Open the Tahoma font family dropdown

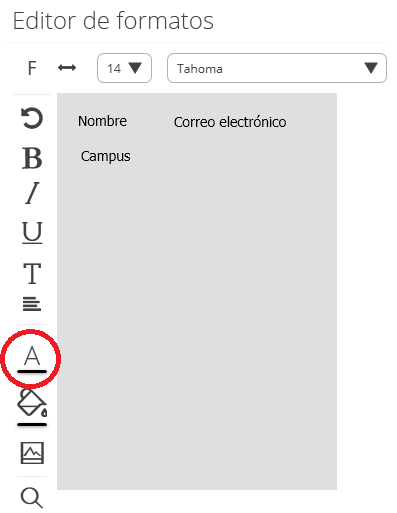click(x=277, y=68)
